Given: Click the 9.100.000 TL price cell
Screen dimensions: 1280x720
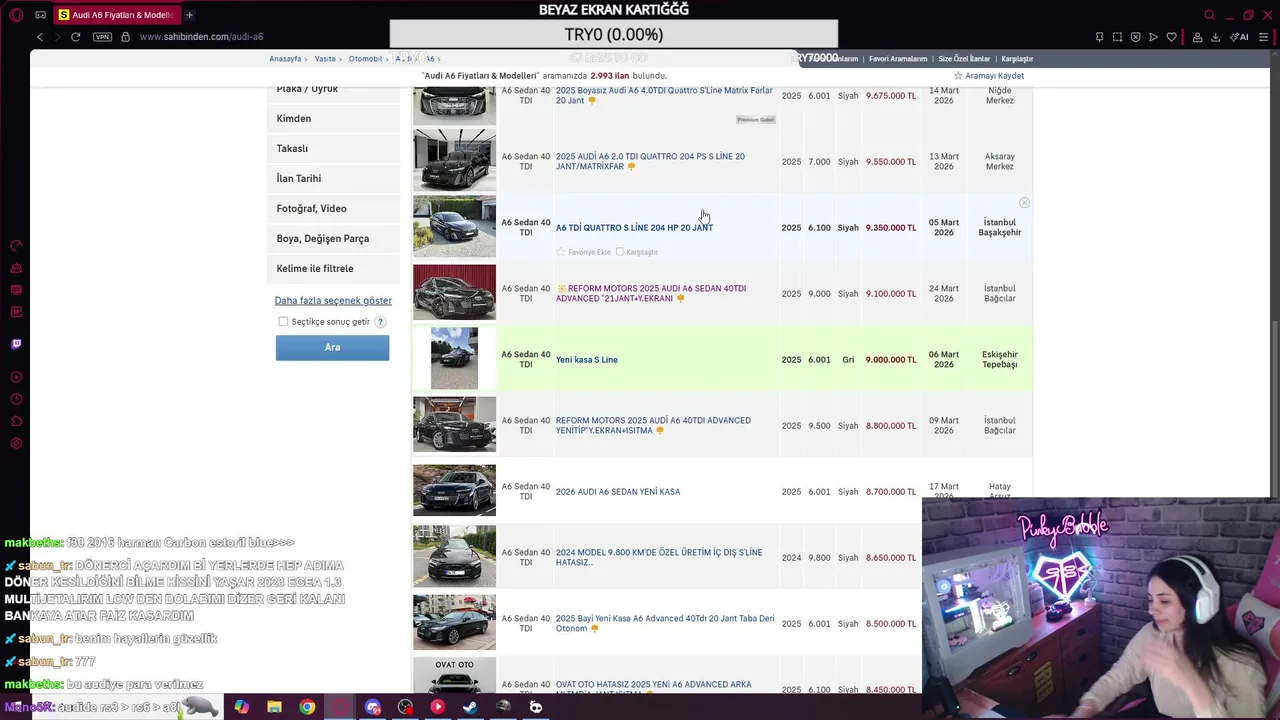Looking at the screenshot, I should point(890,294).
